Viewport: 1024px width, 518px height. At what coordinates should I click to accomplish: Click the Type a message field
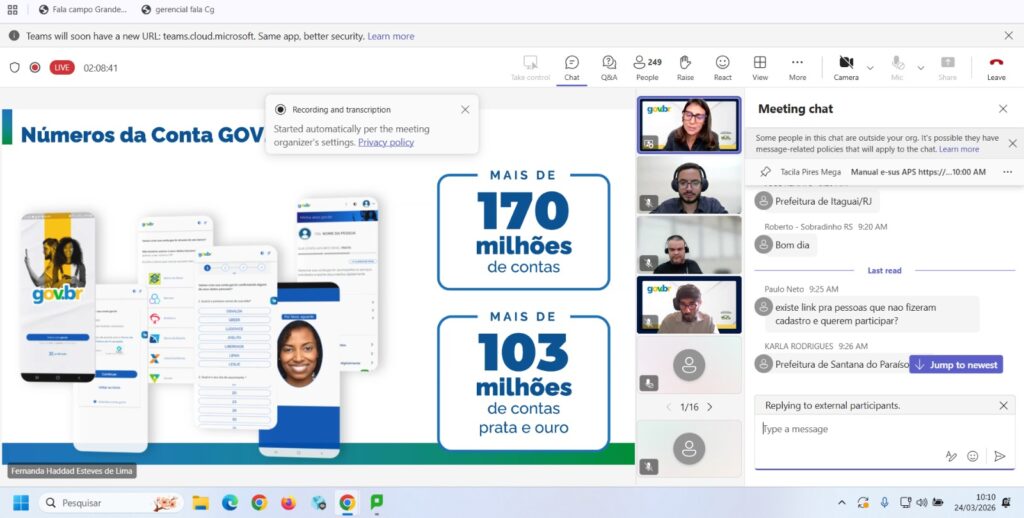(x=850, y=429)
